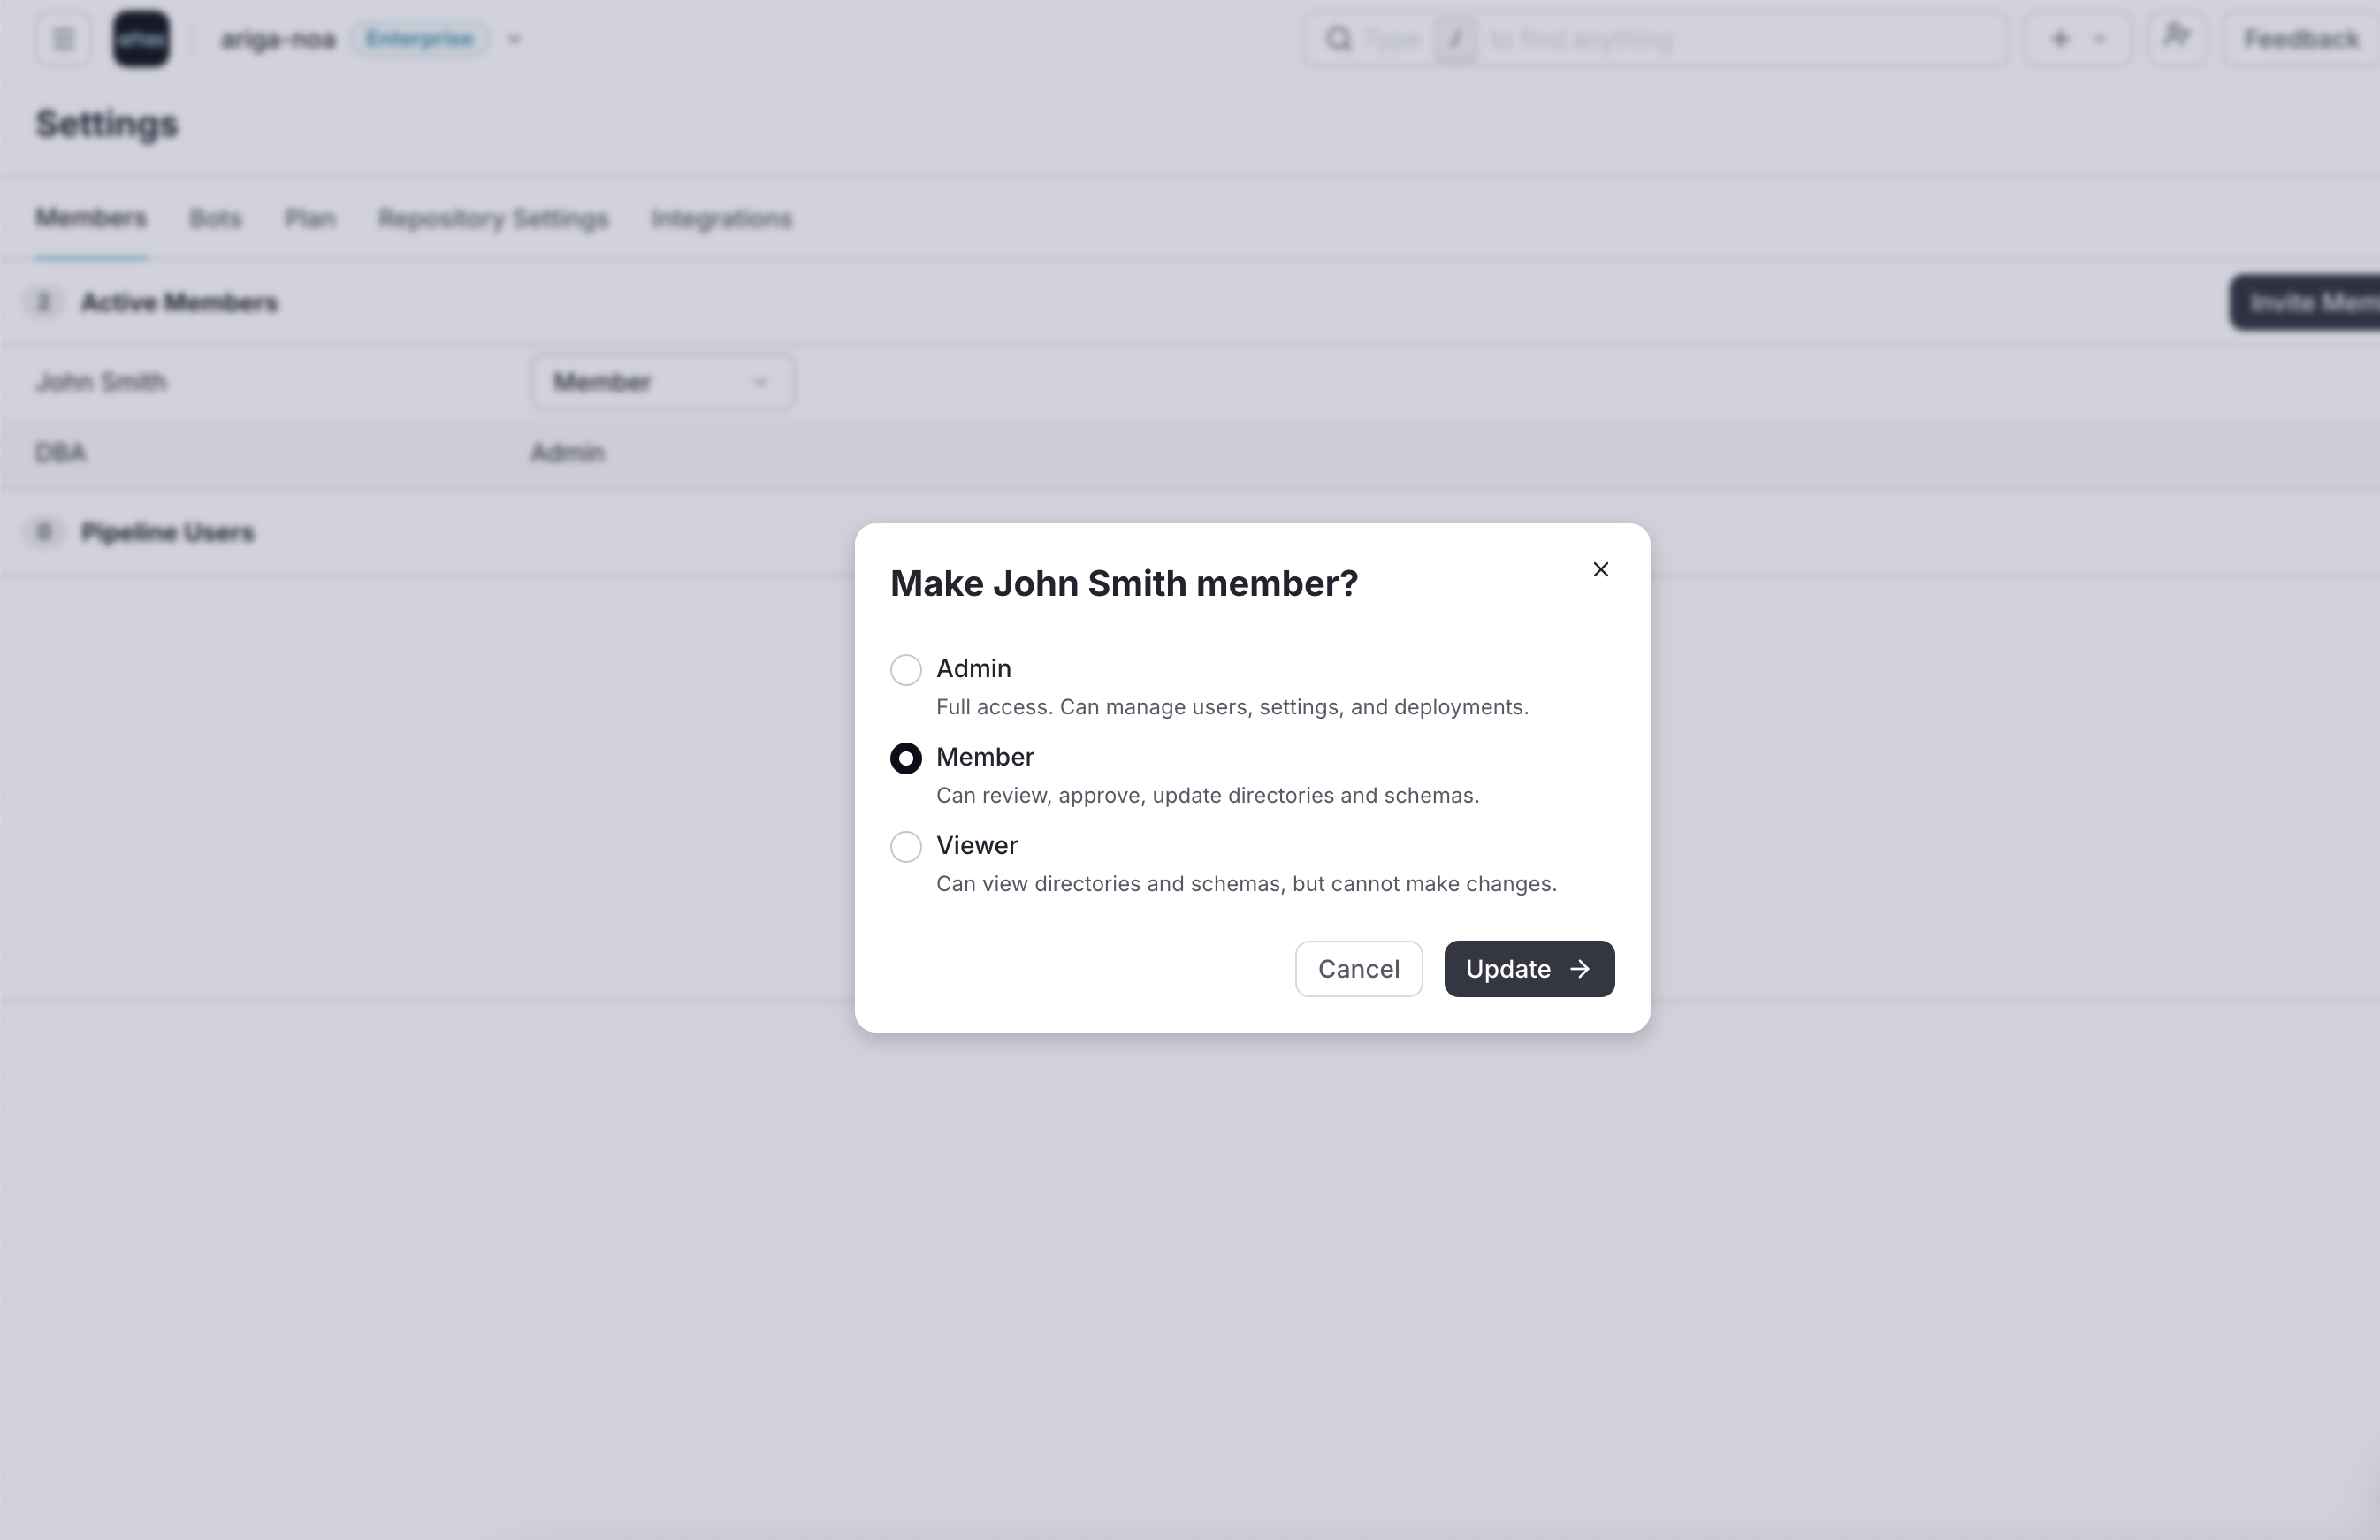
Task: Click the Admin role text for DBA
Action: click(567, 453)
